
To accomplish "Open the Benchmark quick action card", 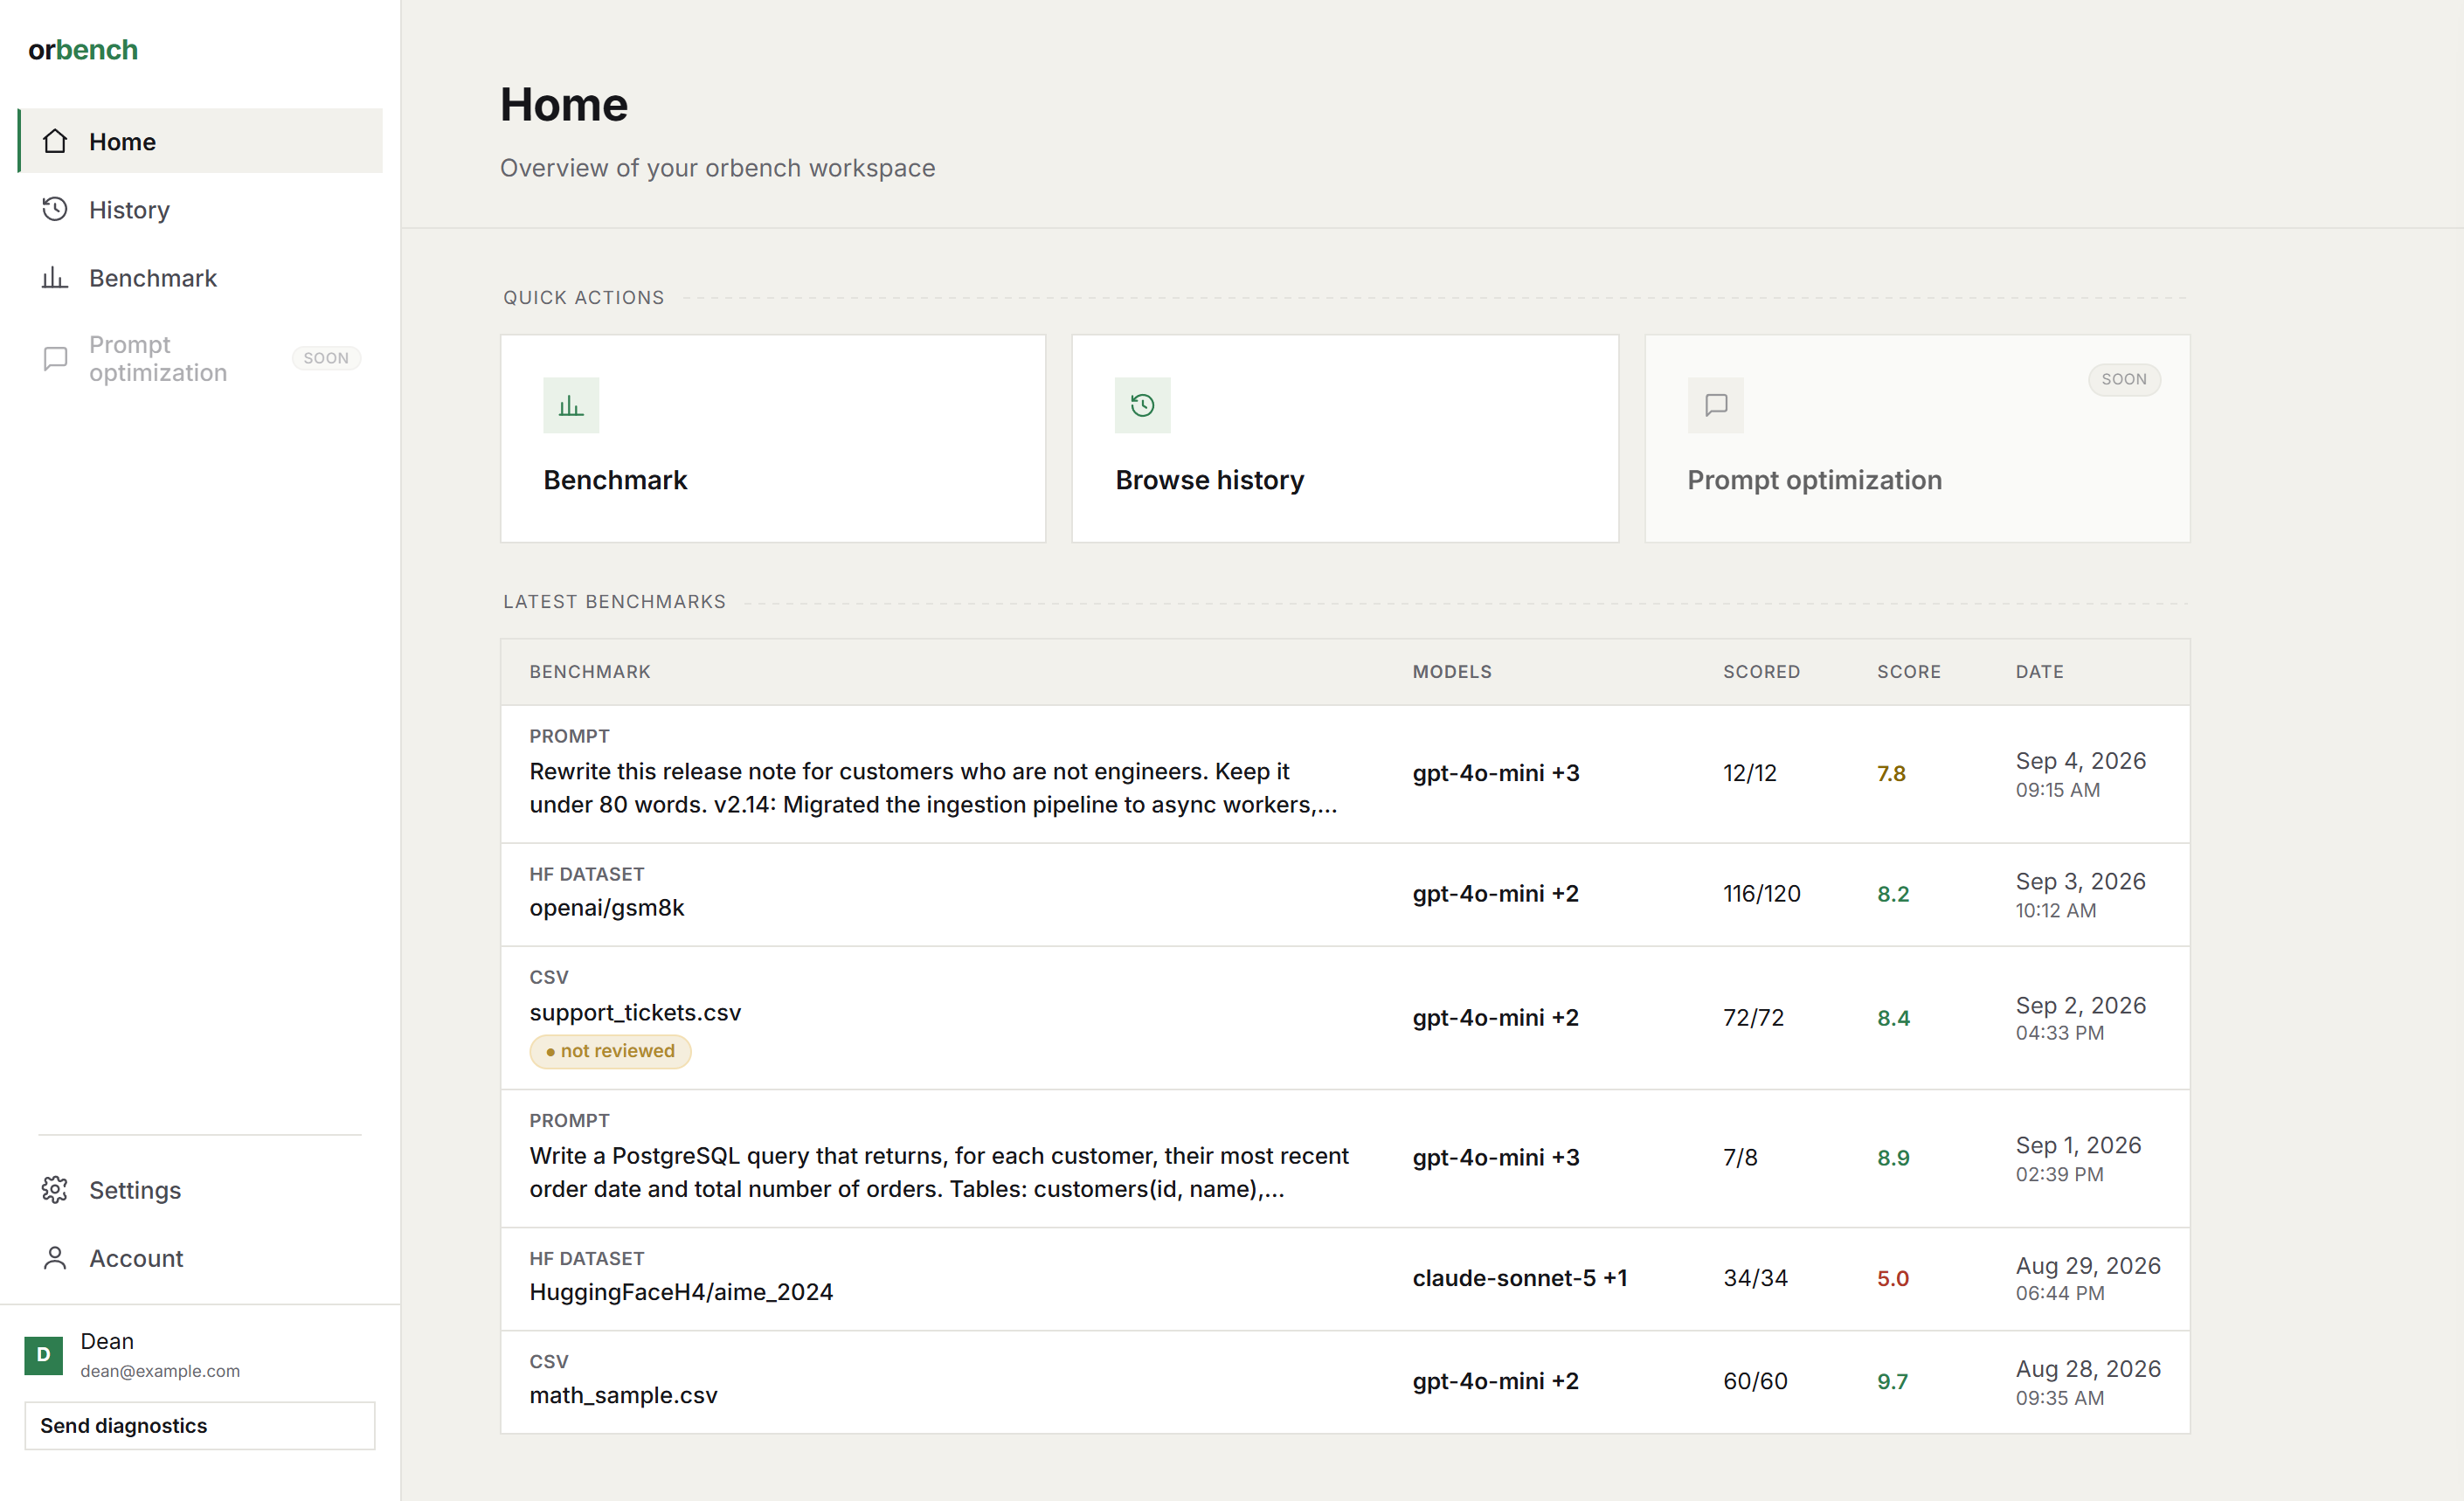I will (x=773, y=438).
